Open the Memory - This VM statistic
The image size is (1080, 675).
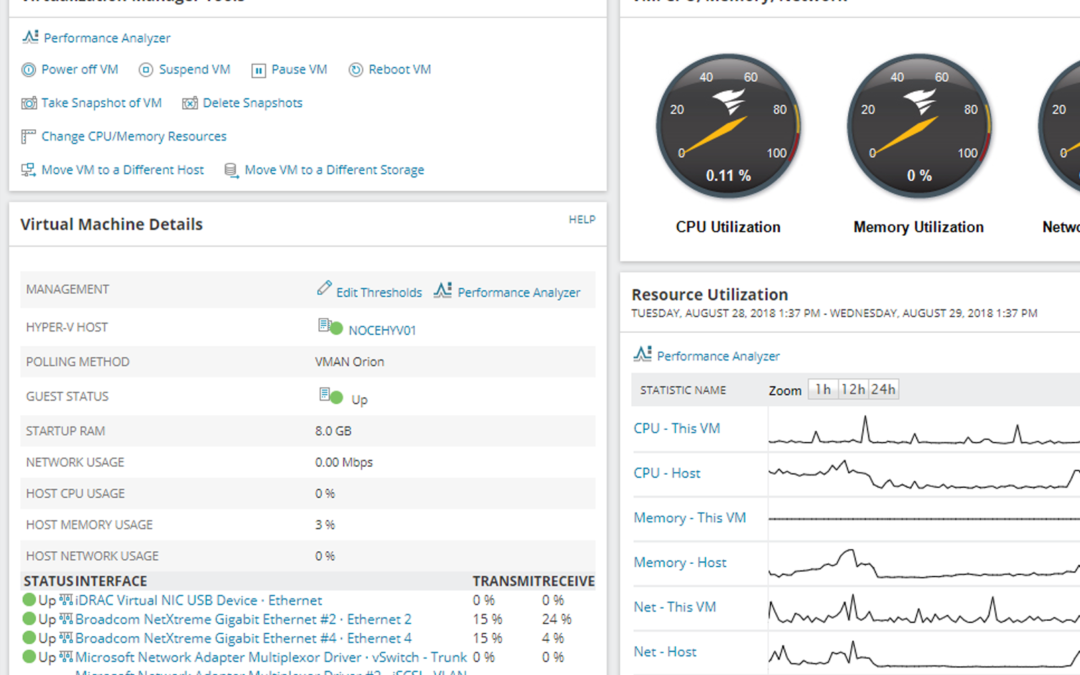(689, 518)
